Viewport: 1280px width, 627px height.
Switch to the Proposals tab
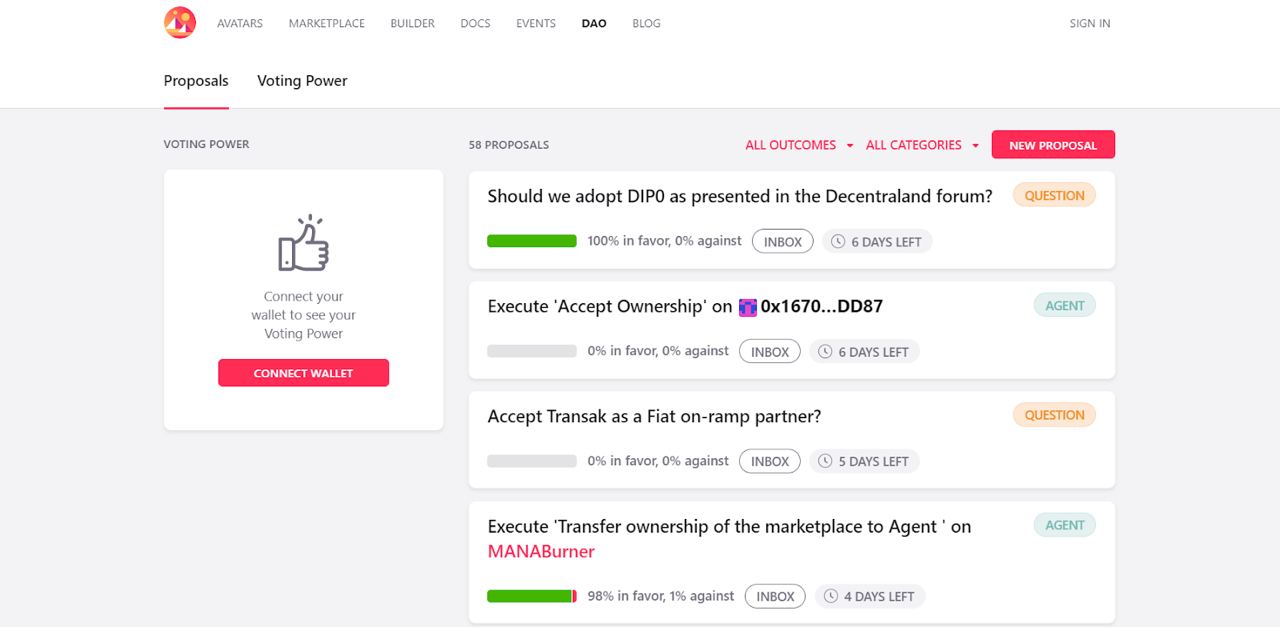[196, 81]
